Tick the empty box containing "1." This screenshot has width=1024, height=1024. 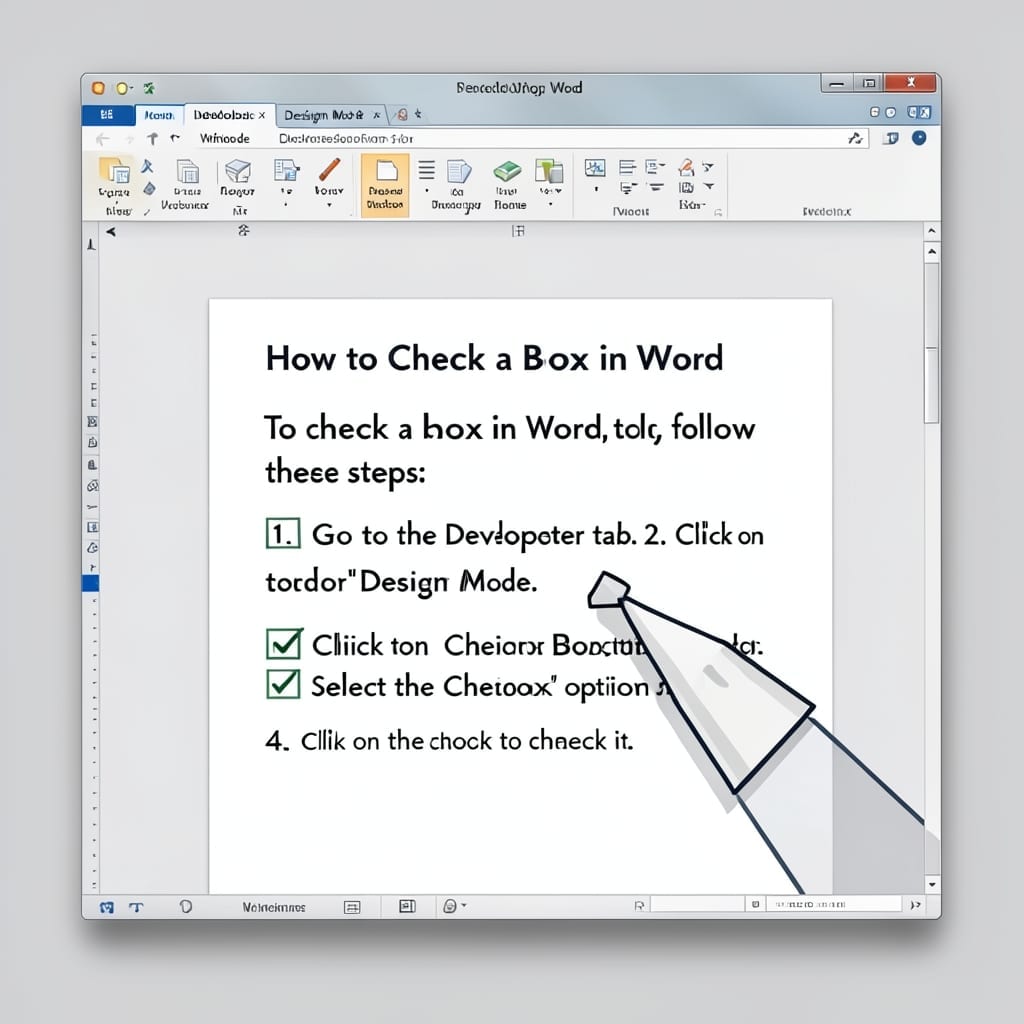click(x=283, y=534)
